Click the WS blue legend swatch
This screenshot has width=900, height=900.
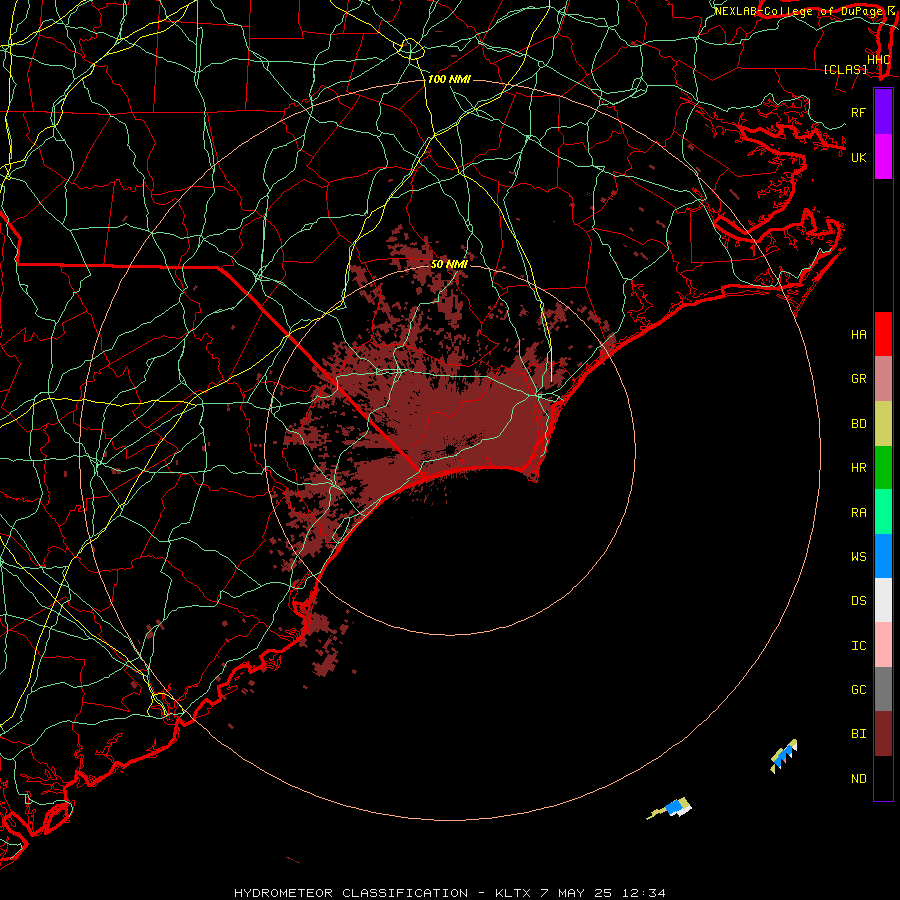883,556
